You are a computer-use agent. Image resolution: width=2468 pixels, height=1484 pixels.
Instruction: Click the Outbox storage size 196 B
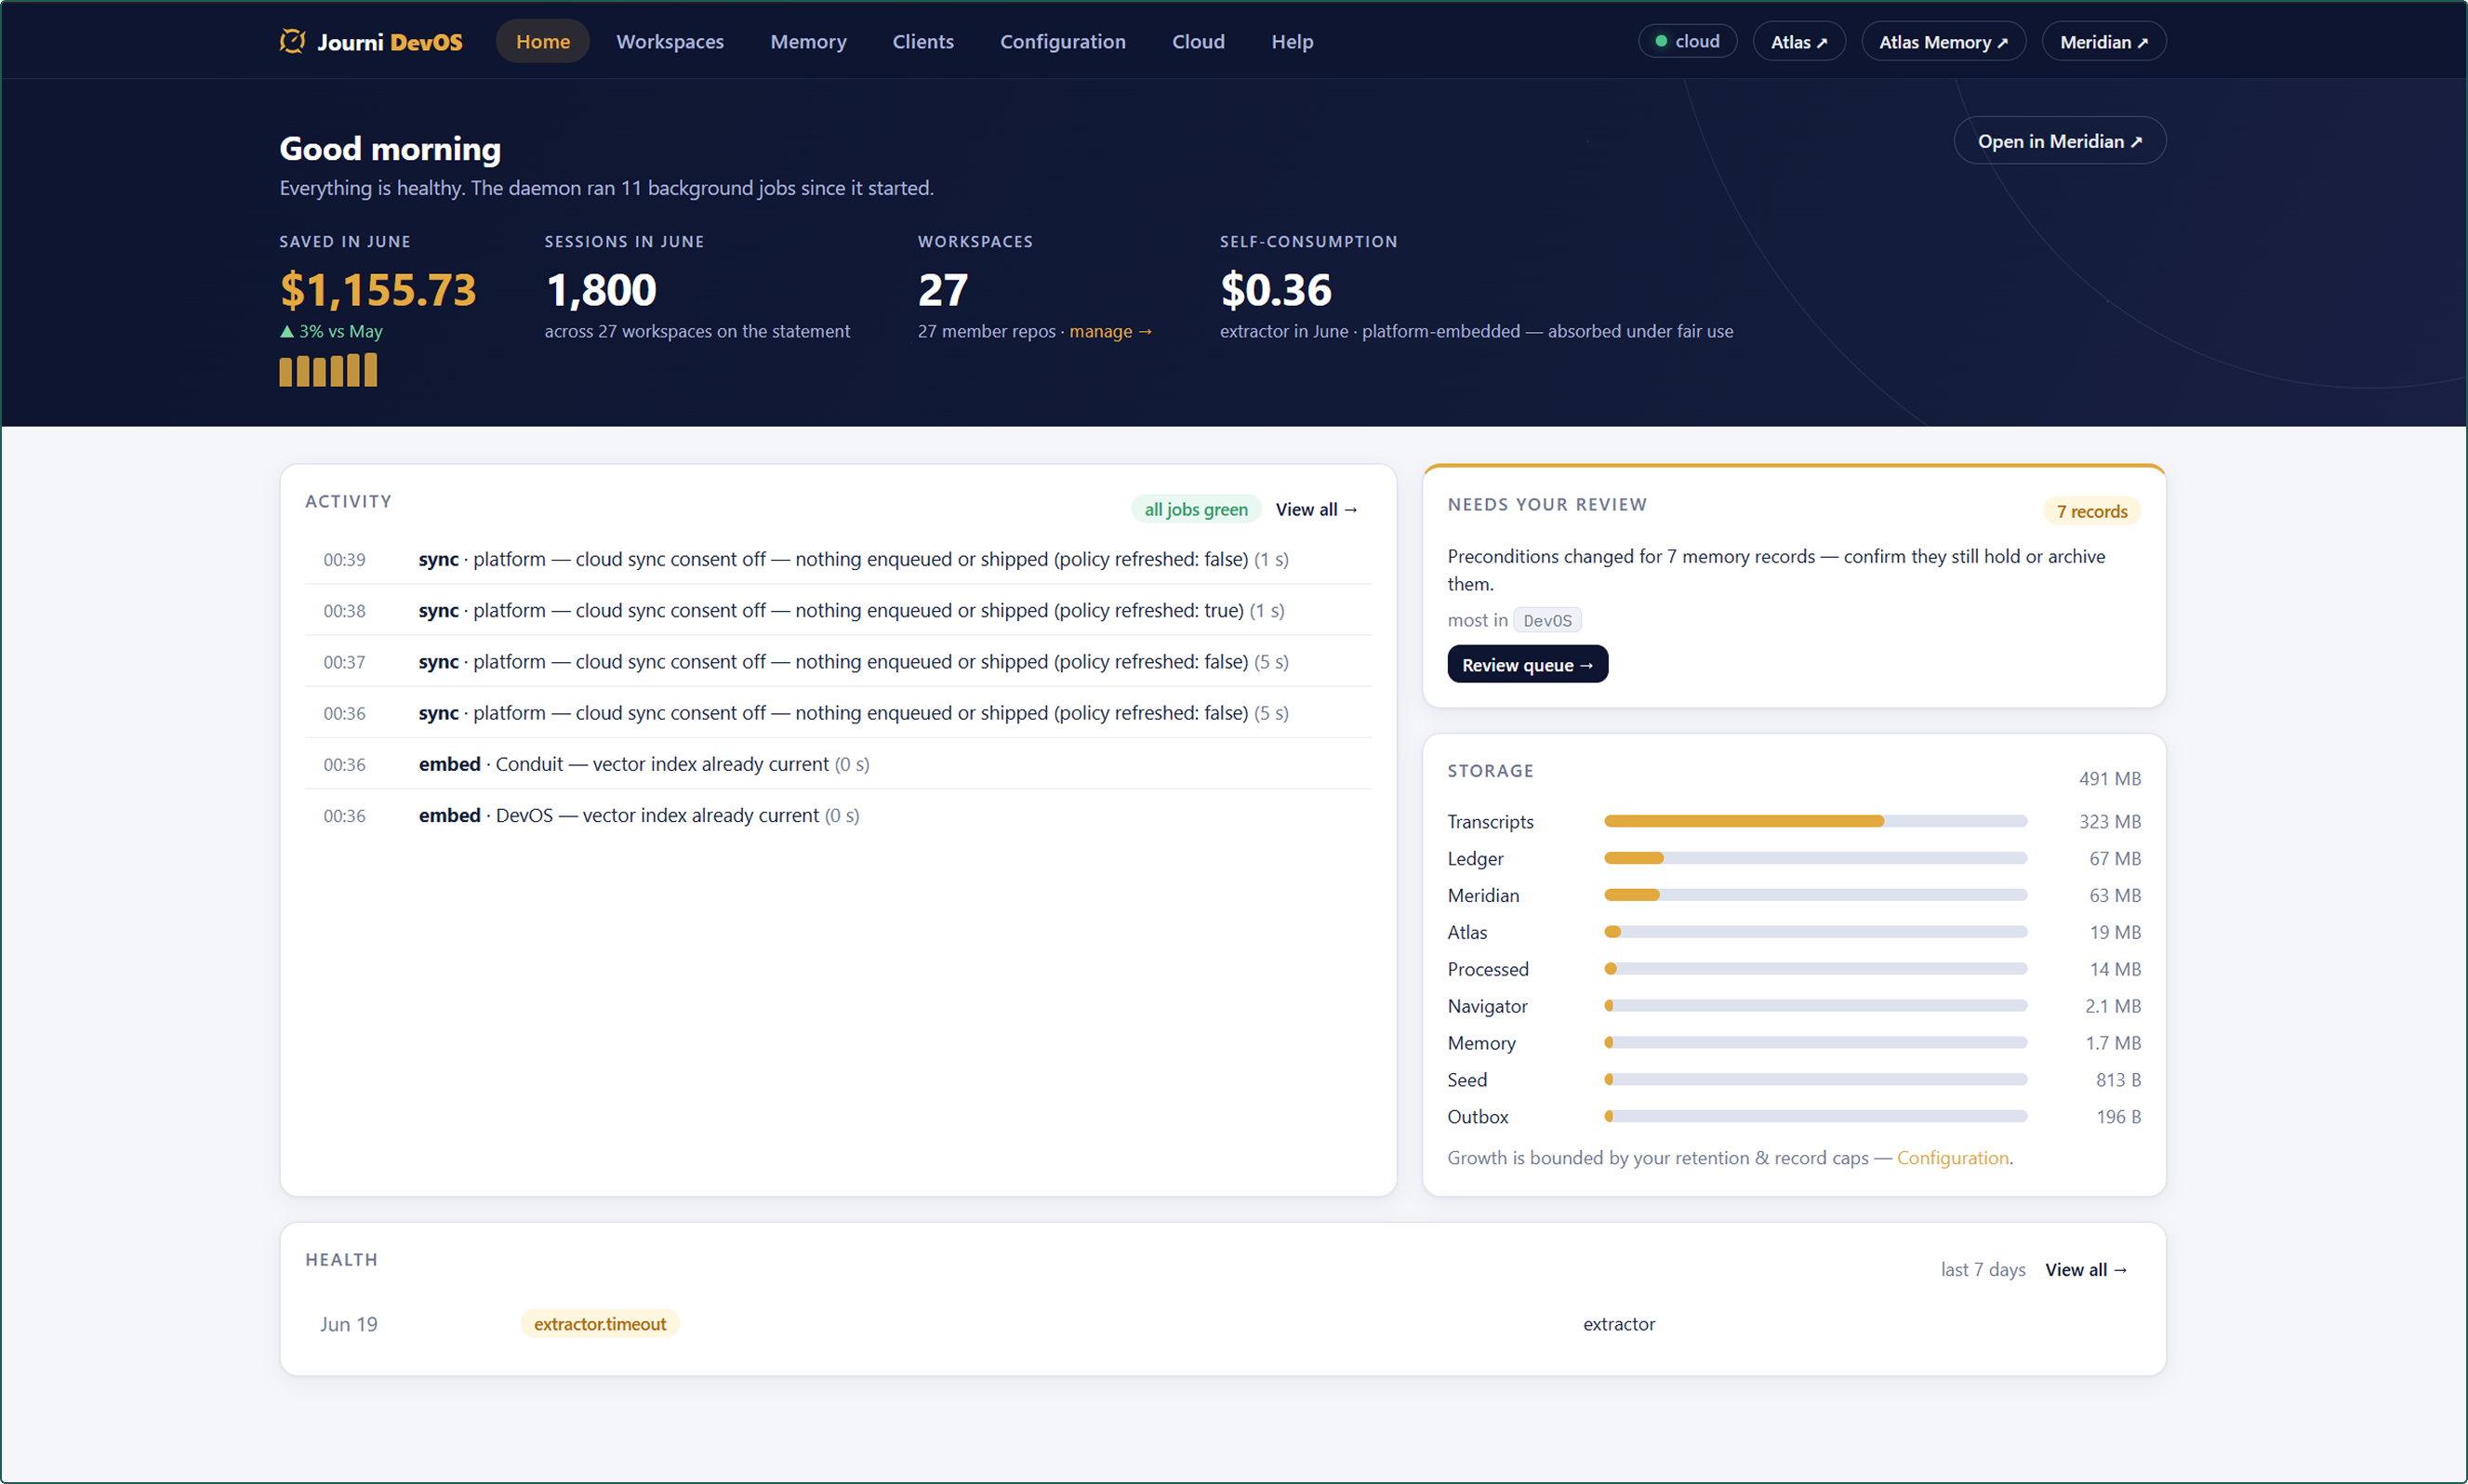click(x=2118, y=1117)
